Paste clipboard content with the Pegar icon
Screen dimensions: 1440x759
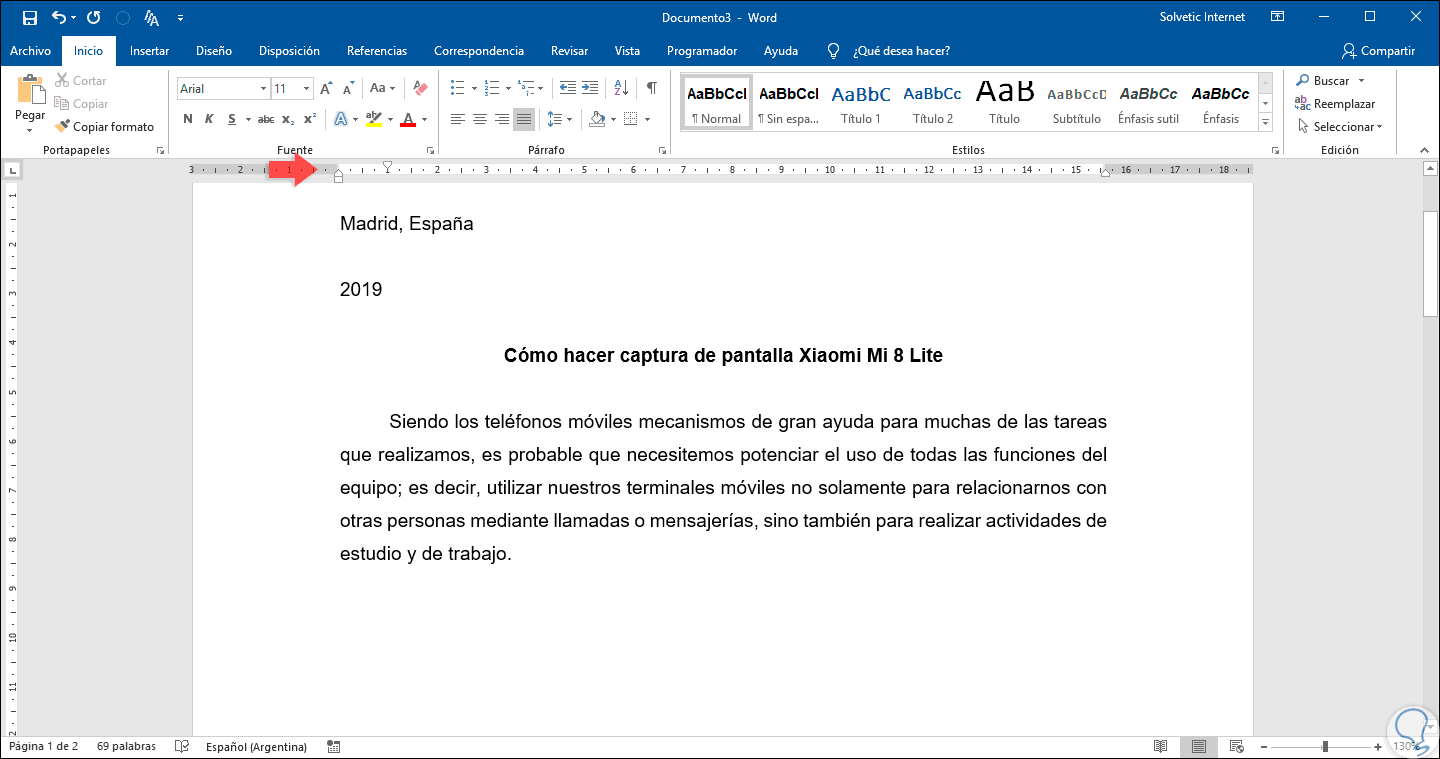point(30,91)
